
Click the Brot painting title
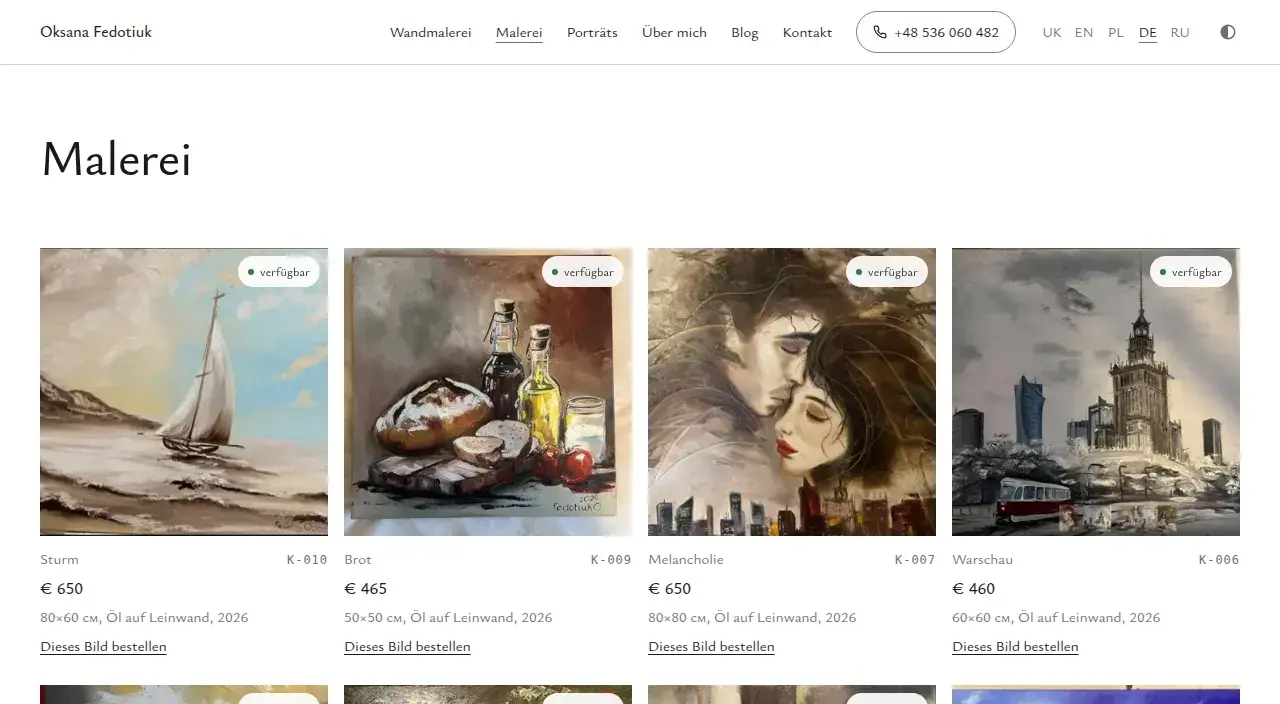click(x=358, y=560)
